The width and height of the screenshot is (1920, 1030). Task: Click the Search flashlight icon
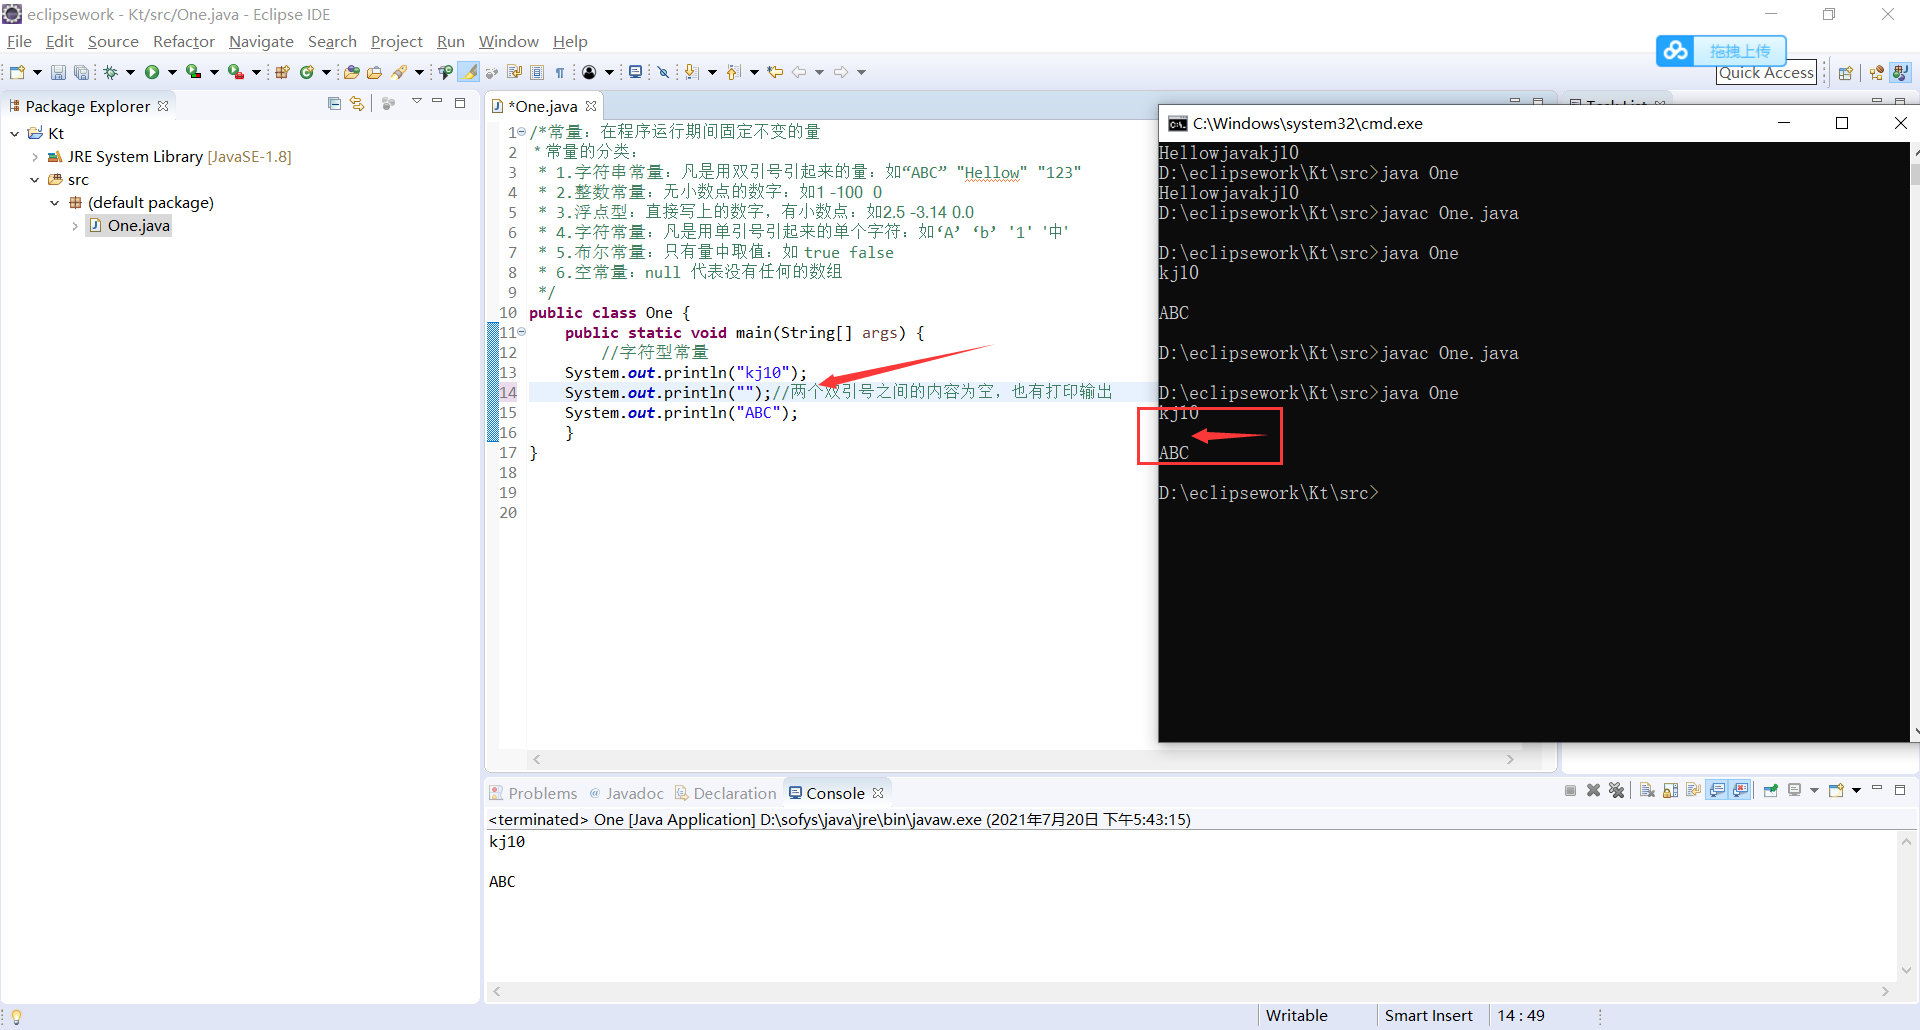click(x=399, y=72)
